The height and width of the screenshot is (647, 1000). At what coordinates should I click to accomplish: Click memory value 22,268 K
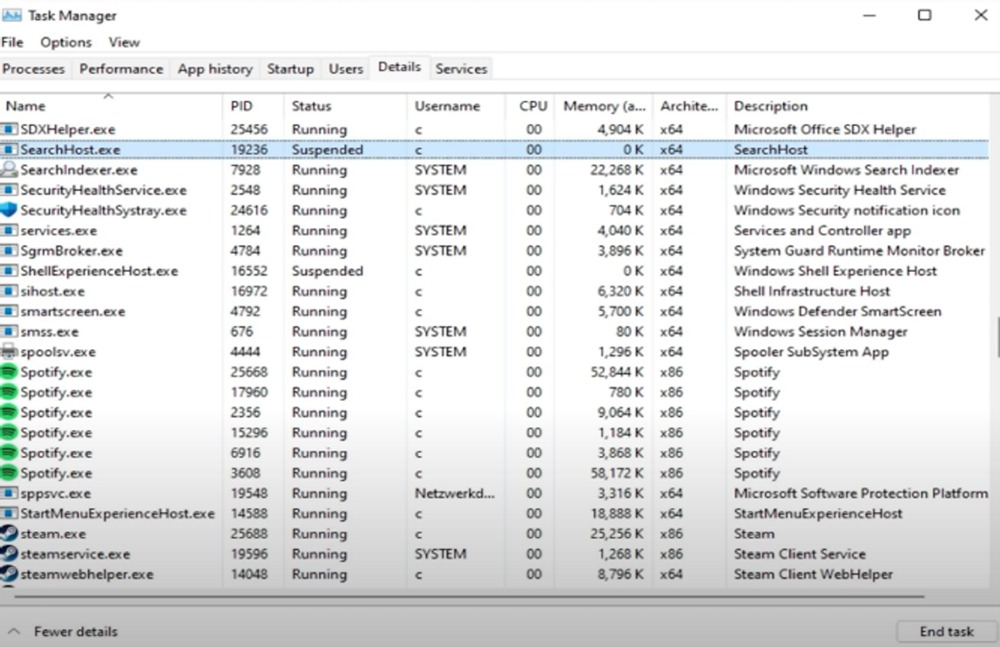[617, 170]
